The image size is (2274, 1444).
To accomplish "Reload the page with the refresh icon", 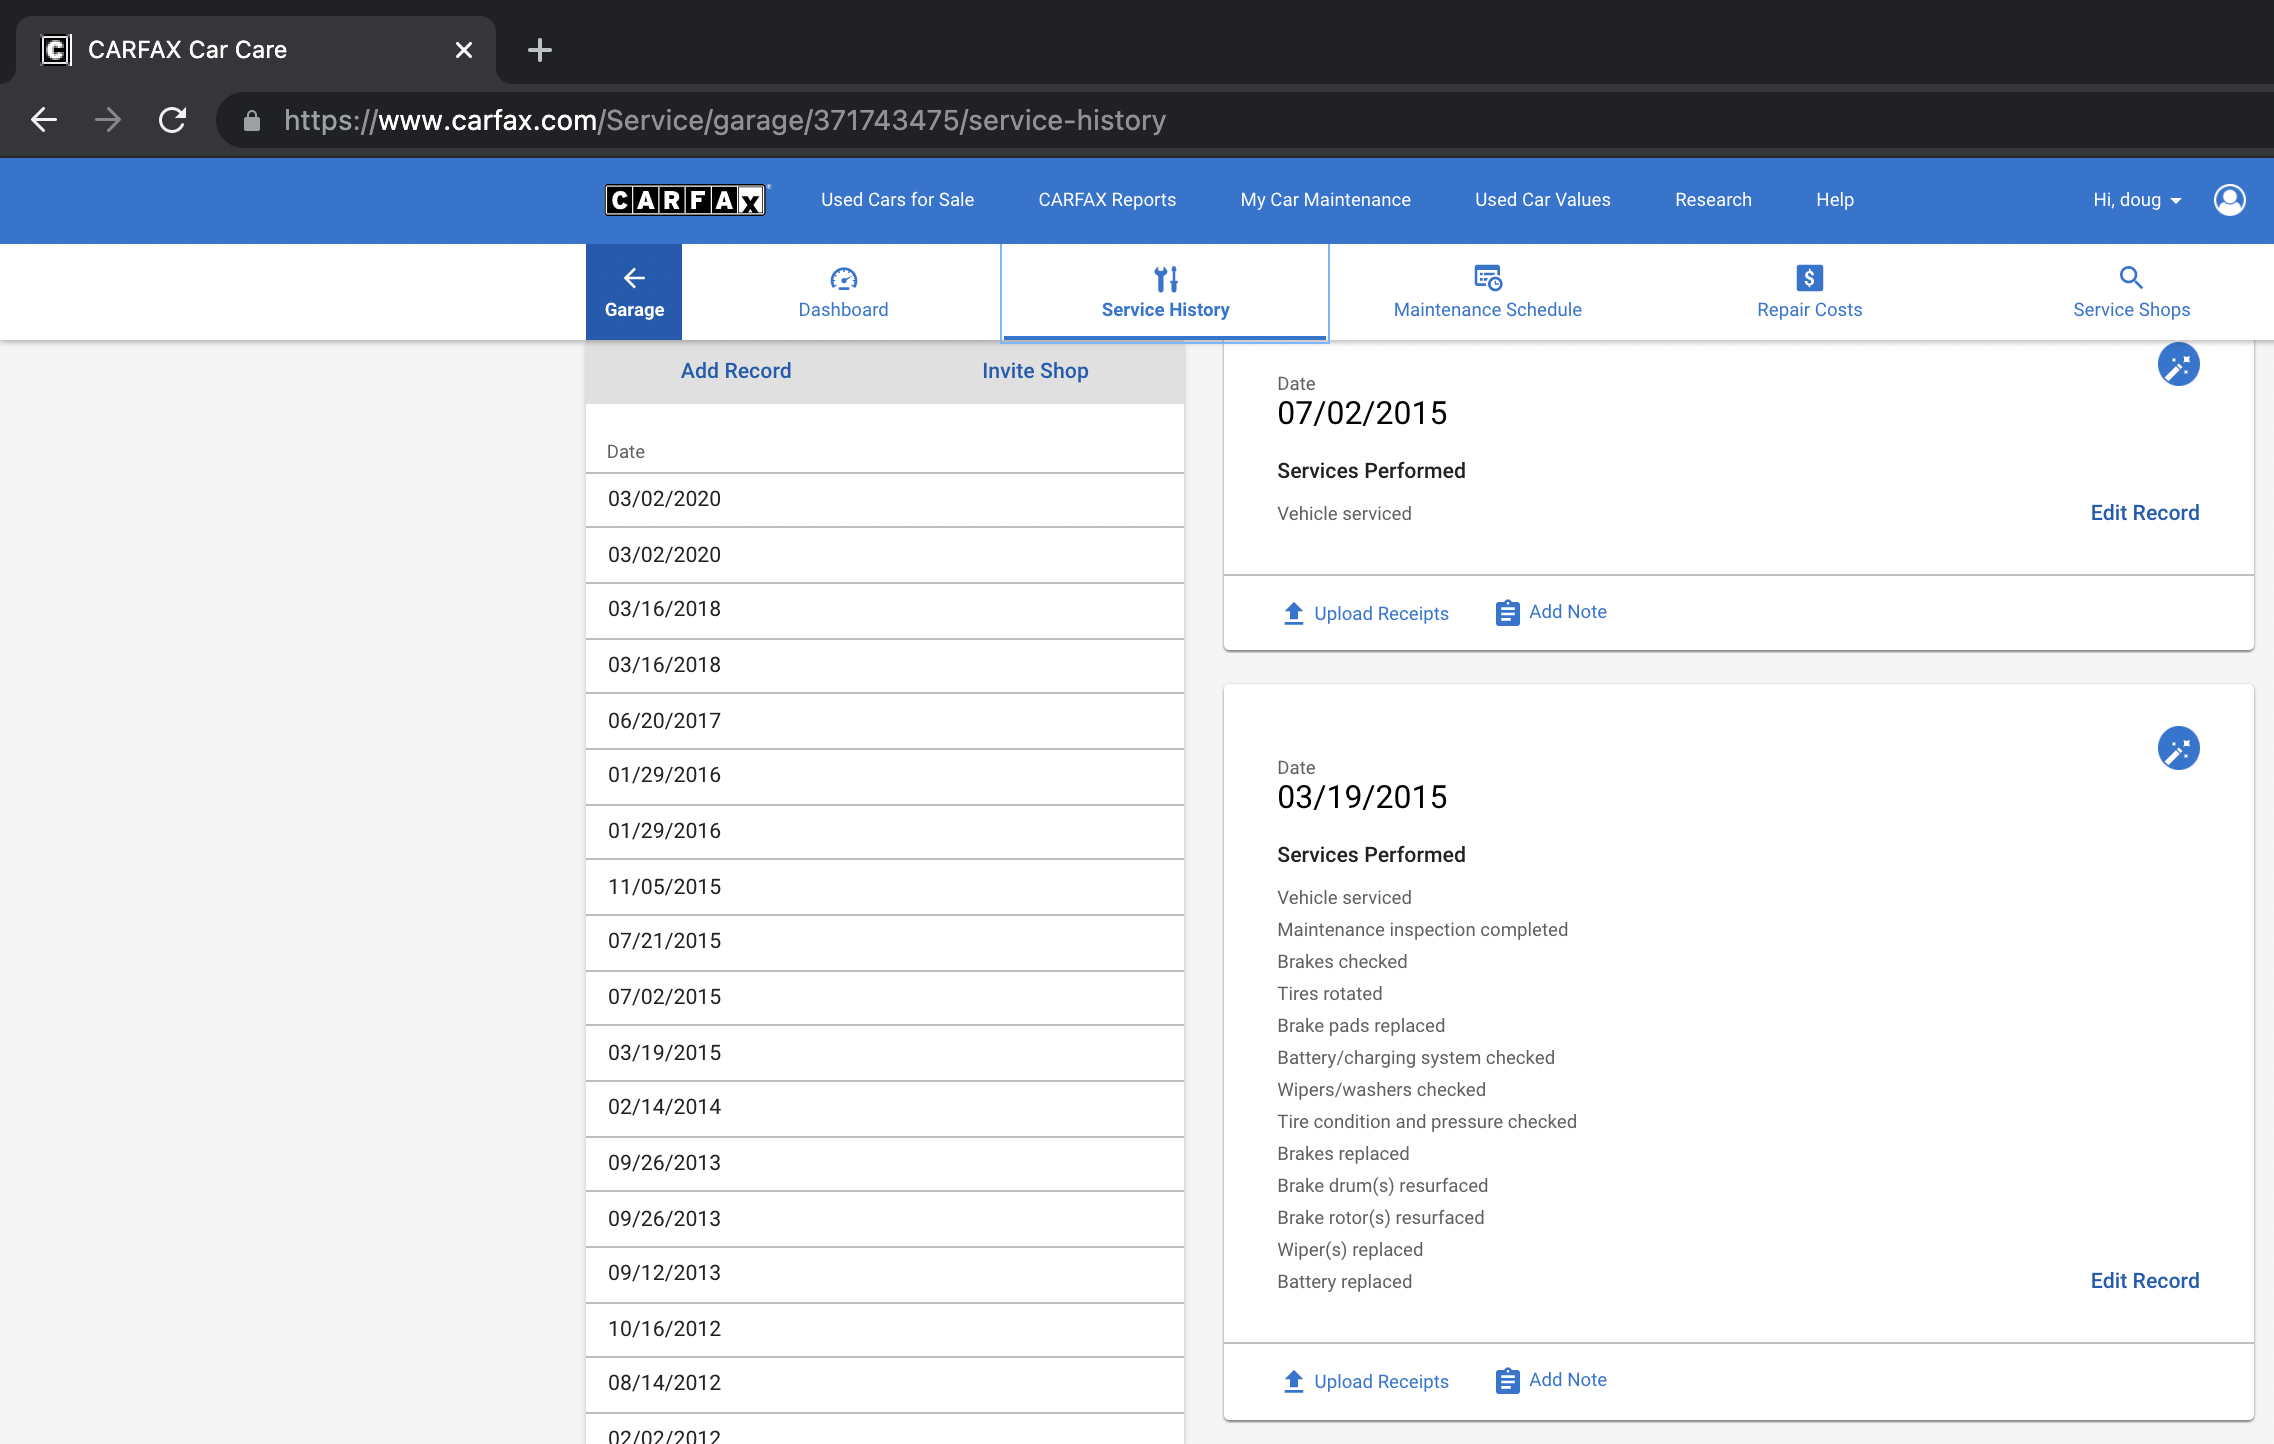I will point(173,120).
